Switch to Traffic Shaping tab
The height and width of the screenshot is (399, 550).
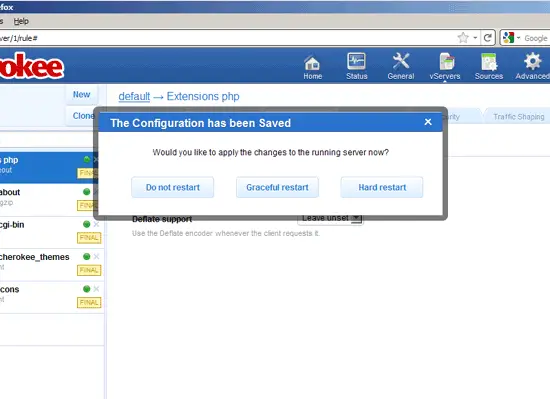[518, 117]
